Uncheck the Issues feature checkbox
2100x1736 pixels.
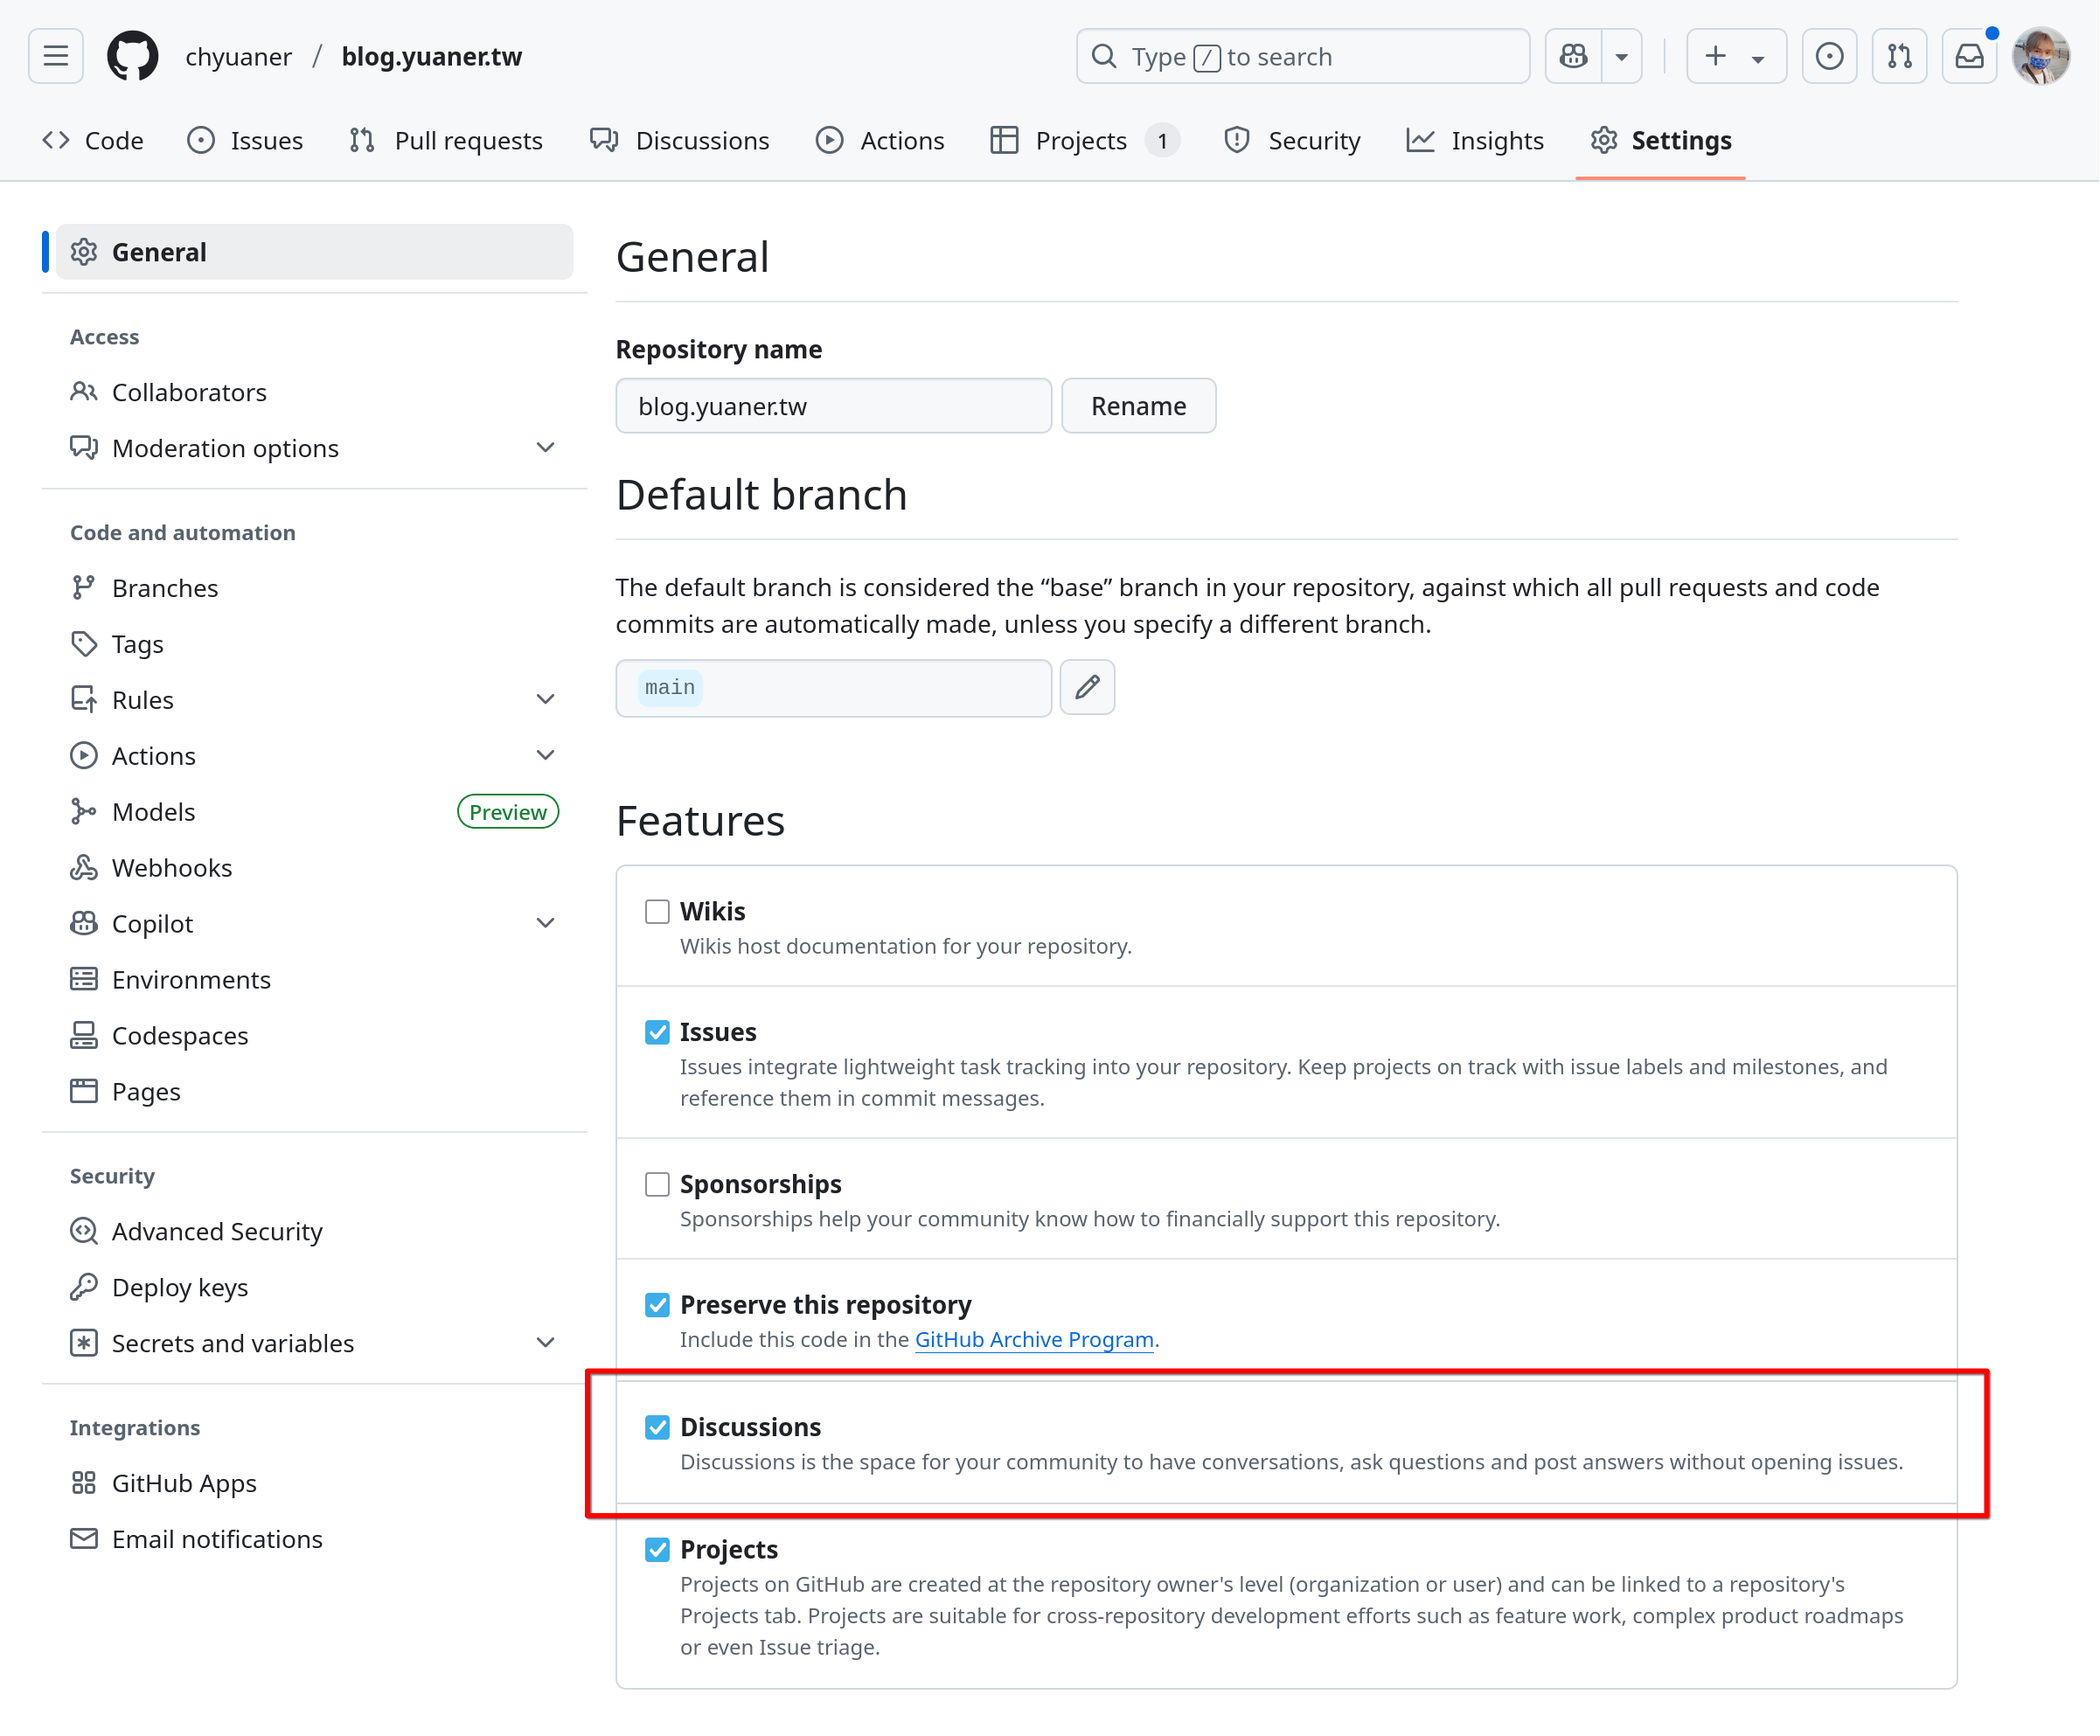tap(657, 1033)
